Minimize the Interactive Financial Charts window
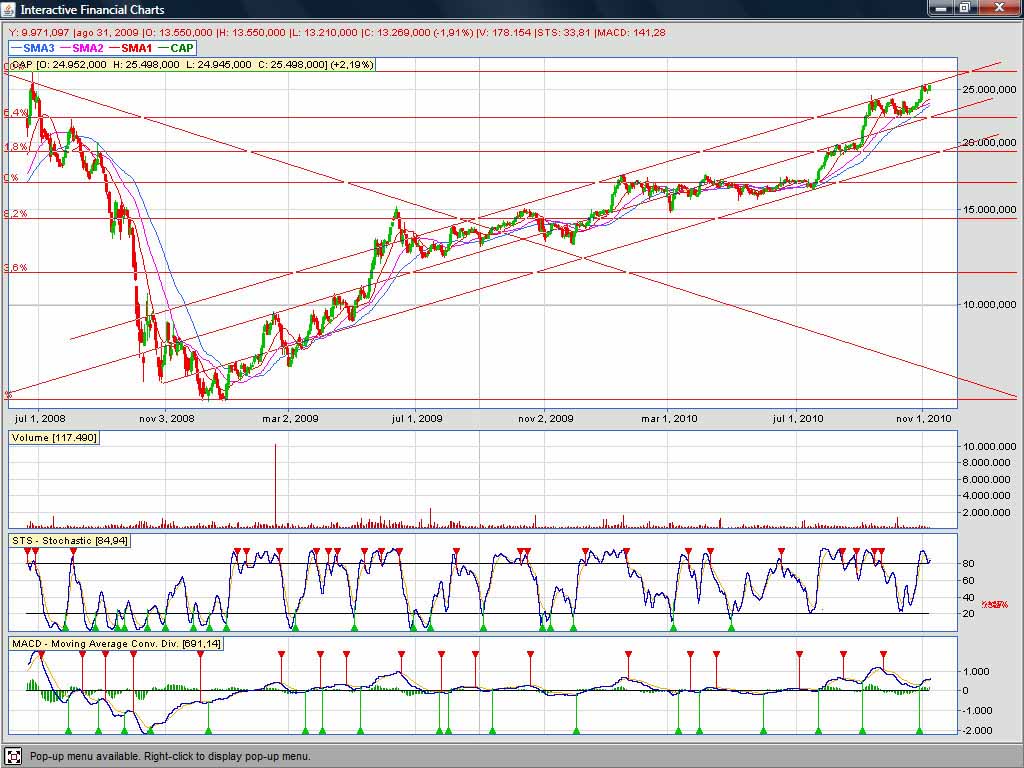 coord(942,8)
